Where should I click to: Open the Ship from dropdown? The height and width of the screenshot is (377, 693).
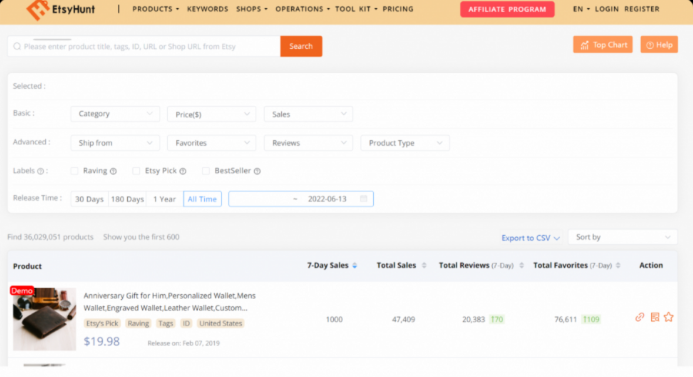point(115,143)
